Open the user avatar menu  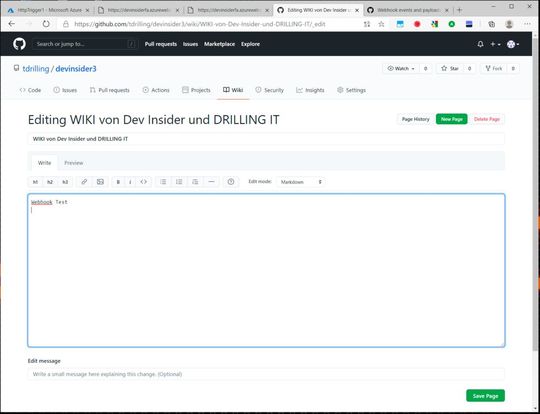pyautogui.click(x=513, y=44)
